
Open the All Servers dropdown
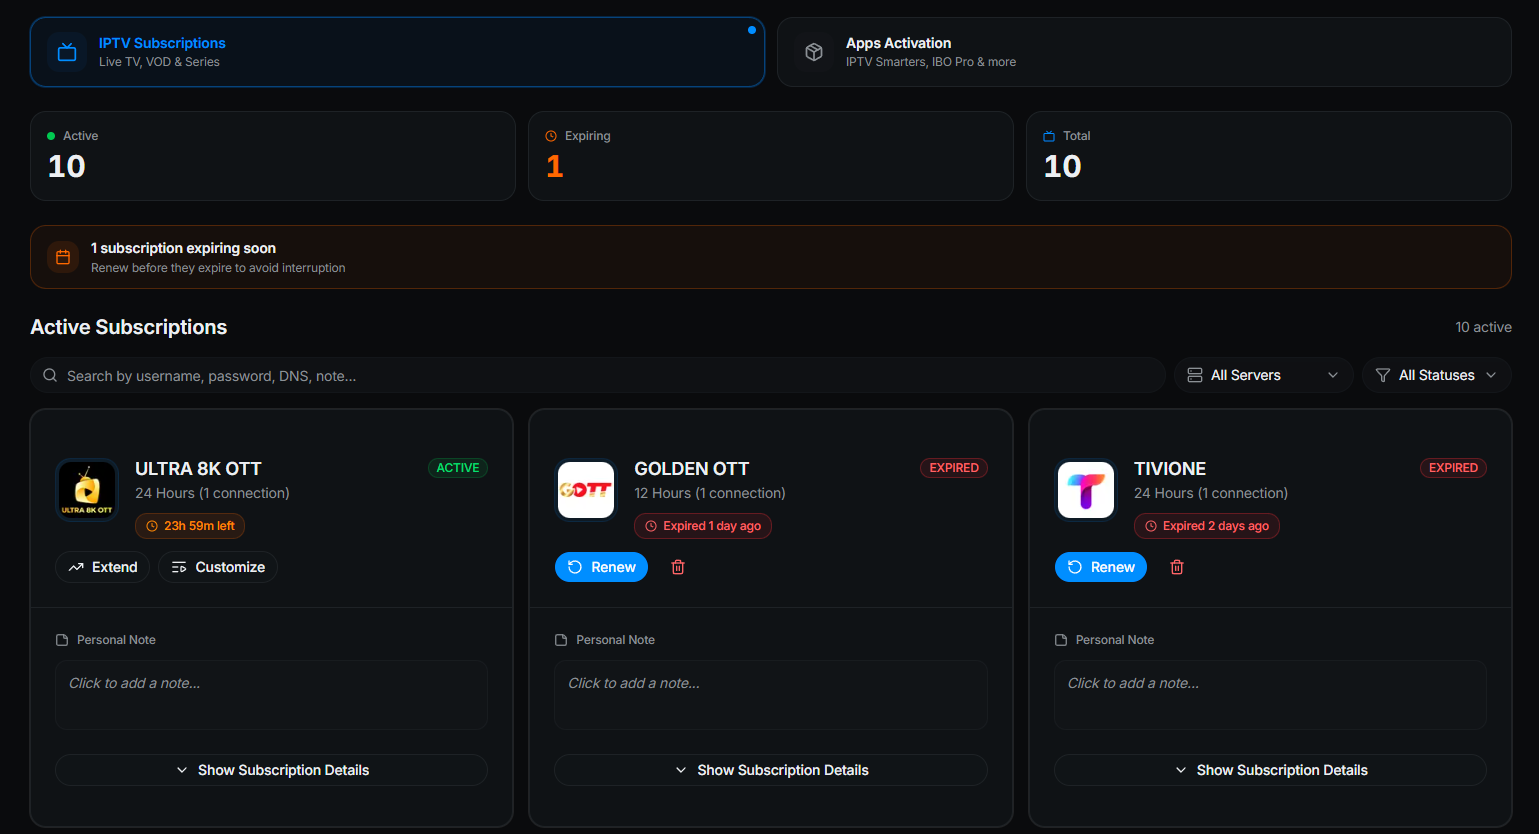(x=1263, y=375)
